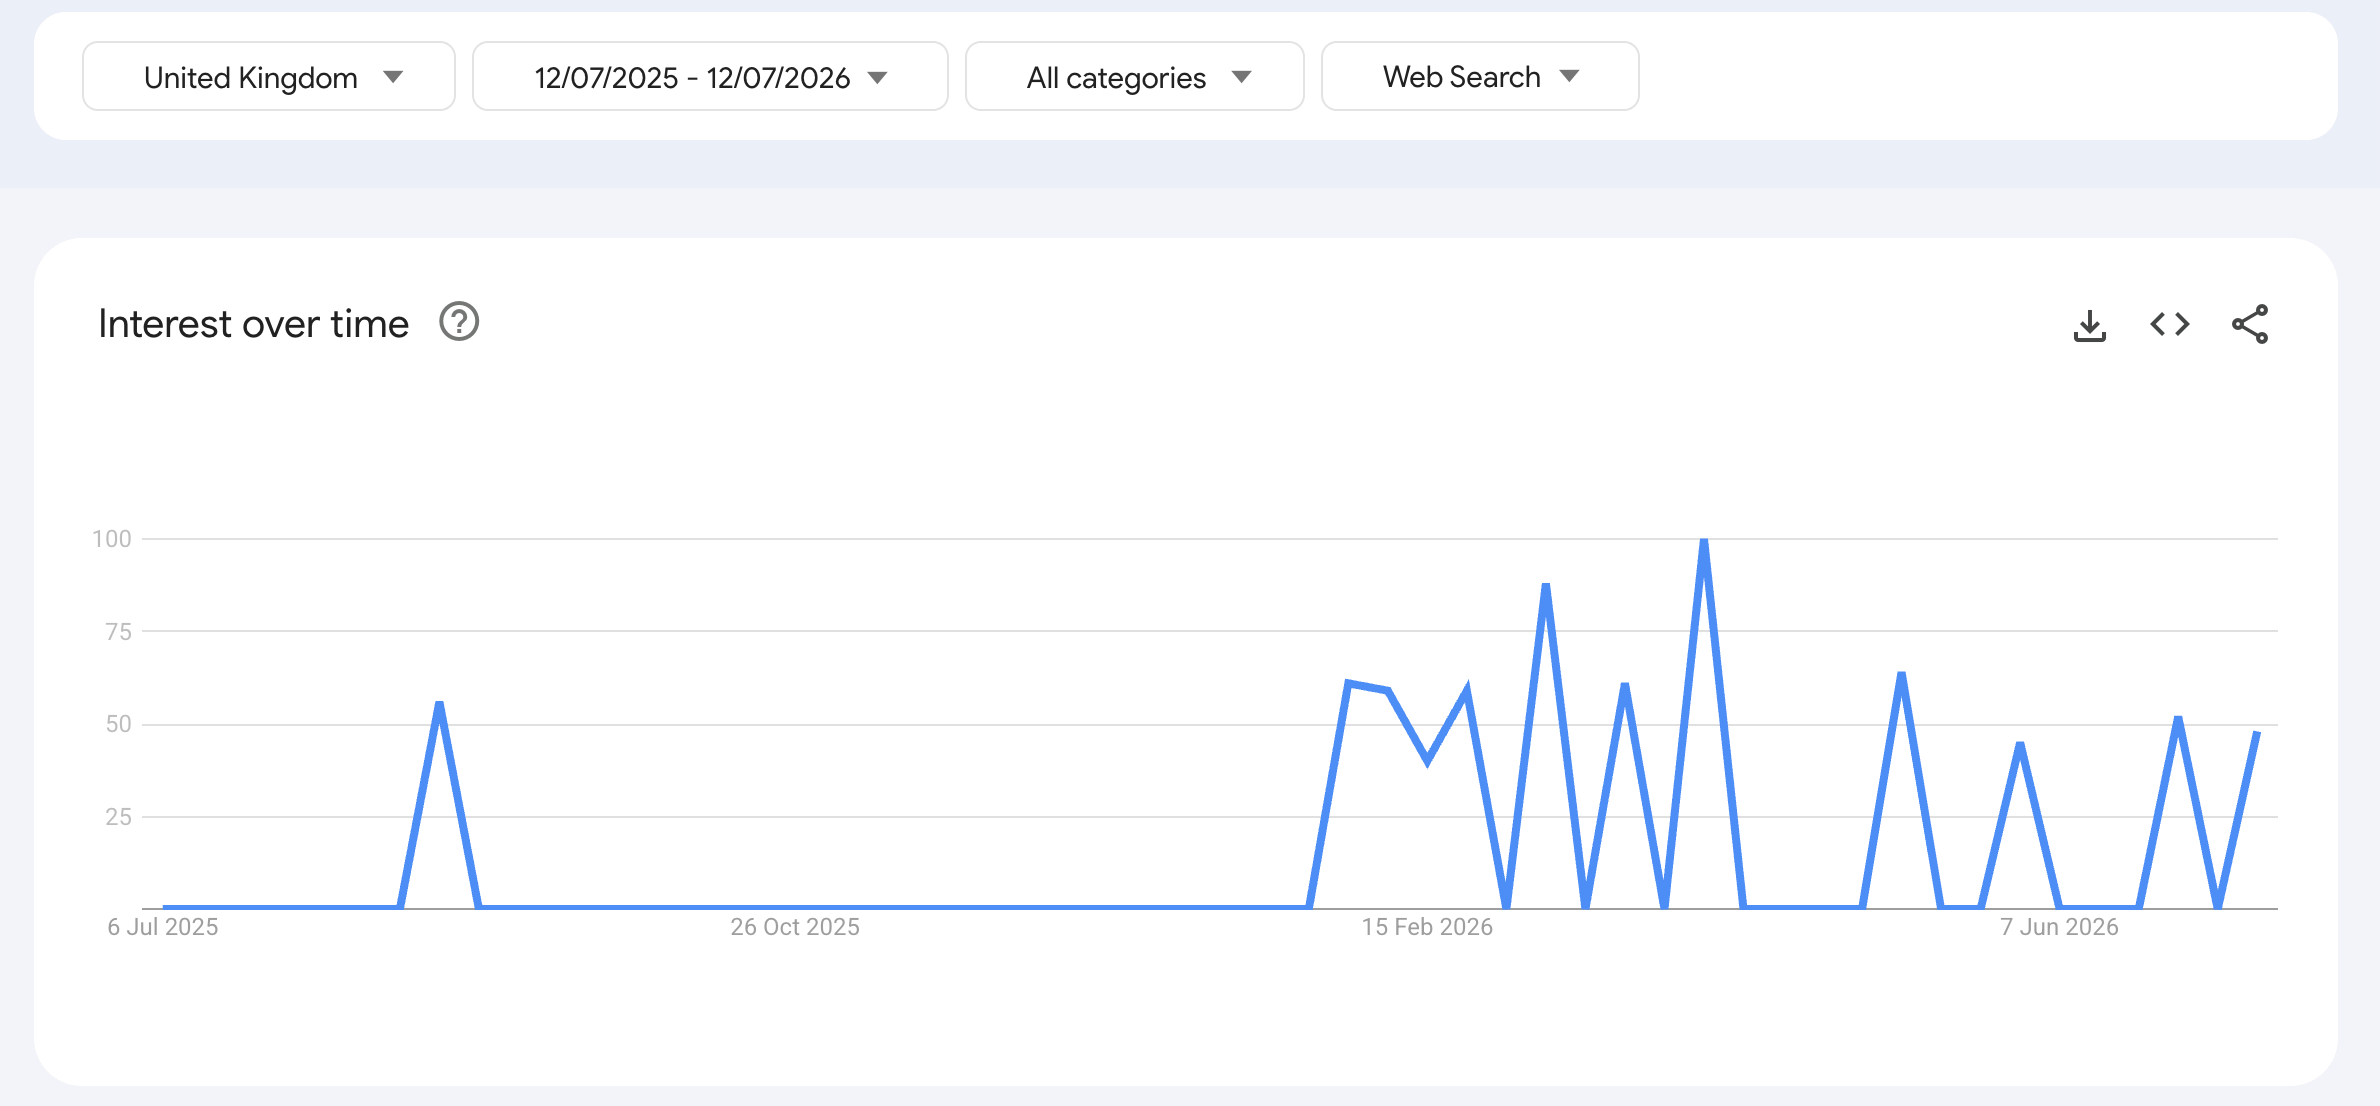Click the 15 Feb 2026 axis label

(1427, 927)
